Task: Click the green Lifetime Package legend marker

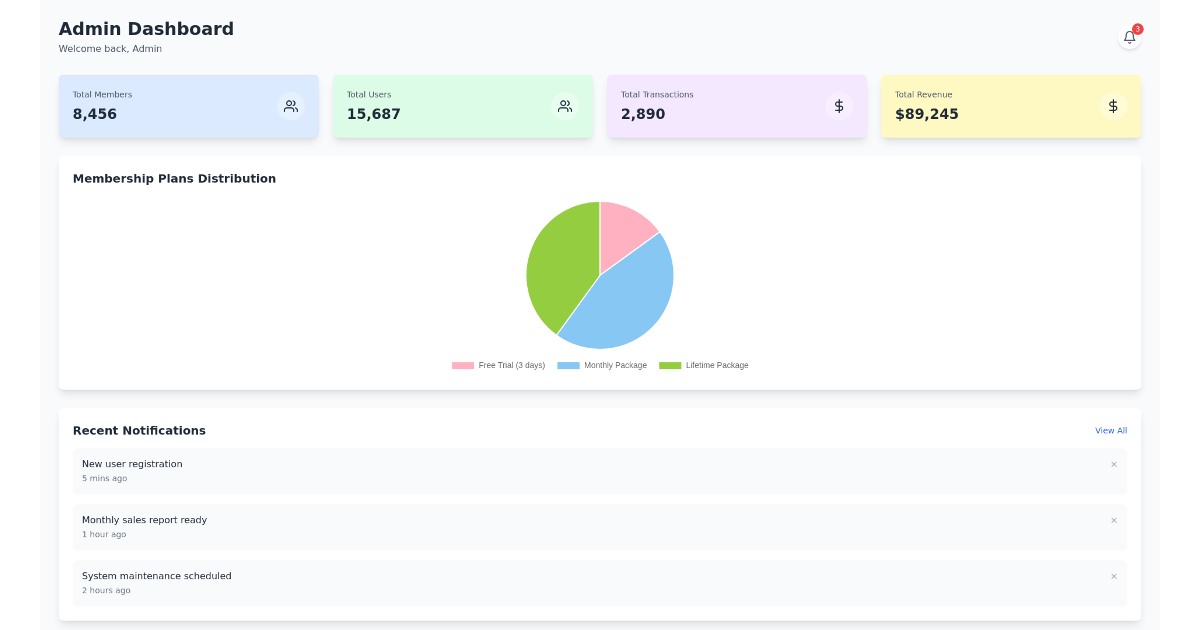Action: click(670, 365)
